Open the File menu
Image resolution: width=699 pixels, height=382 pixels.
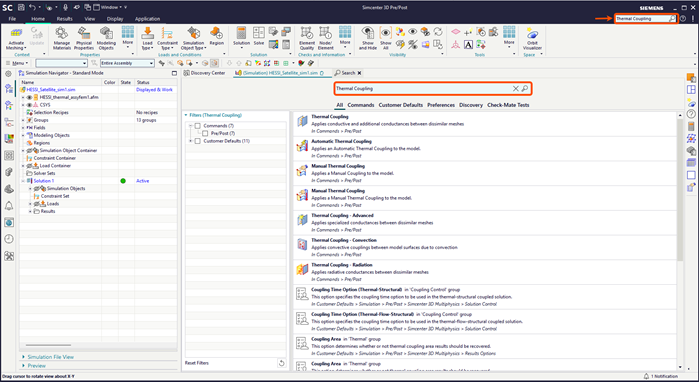[12, 19]
